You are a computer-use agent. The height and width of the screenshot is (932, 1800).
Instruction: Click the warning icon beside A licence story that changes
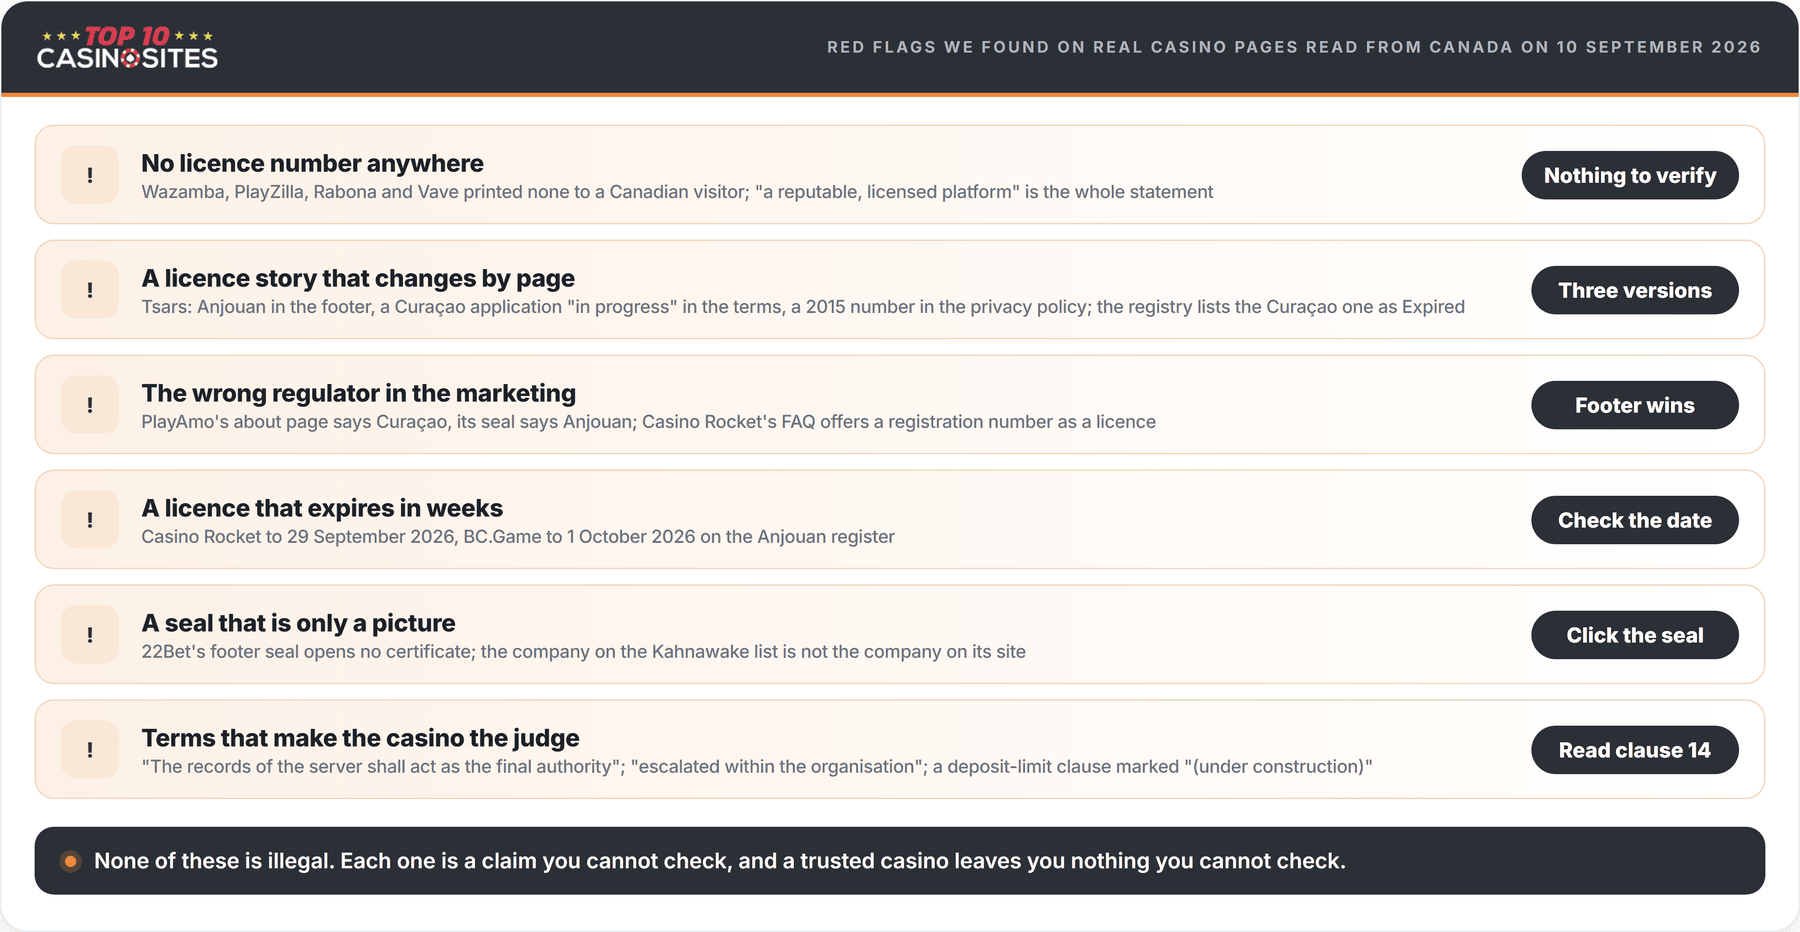click(90, 290)
